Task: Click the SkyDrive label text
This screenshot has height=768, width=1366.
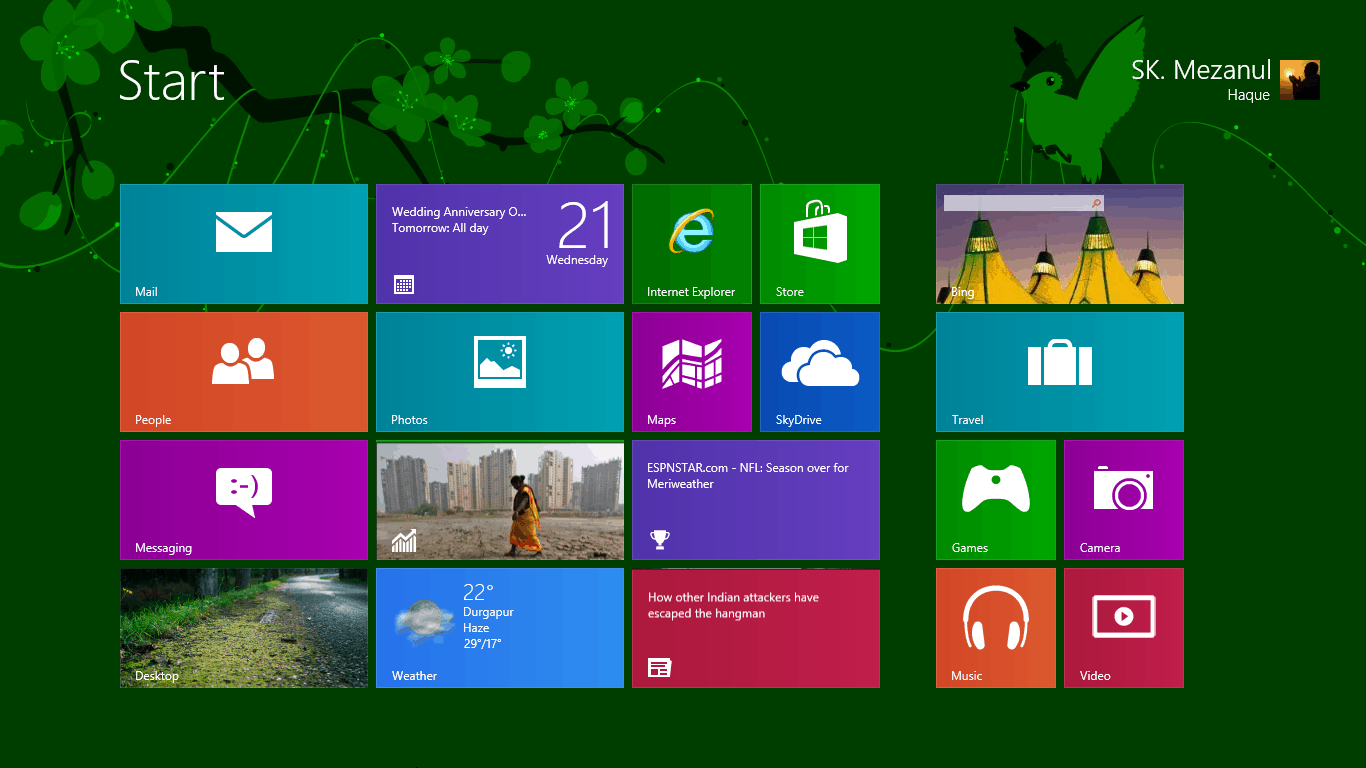Action: click(x=798, y=420)
